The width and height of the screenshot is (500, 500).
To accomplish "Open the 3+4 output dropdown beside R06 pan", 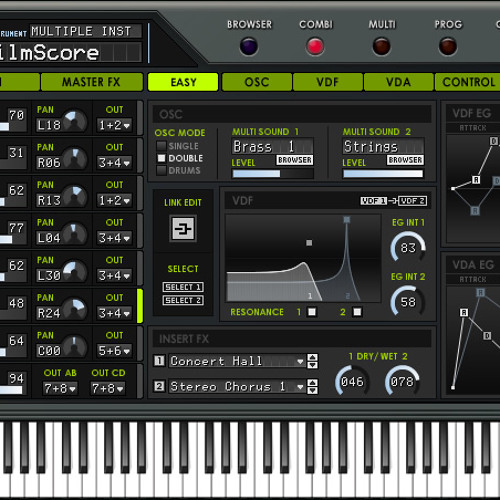I will (114, 163).
